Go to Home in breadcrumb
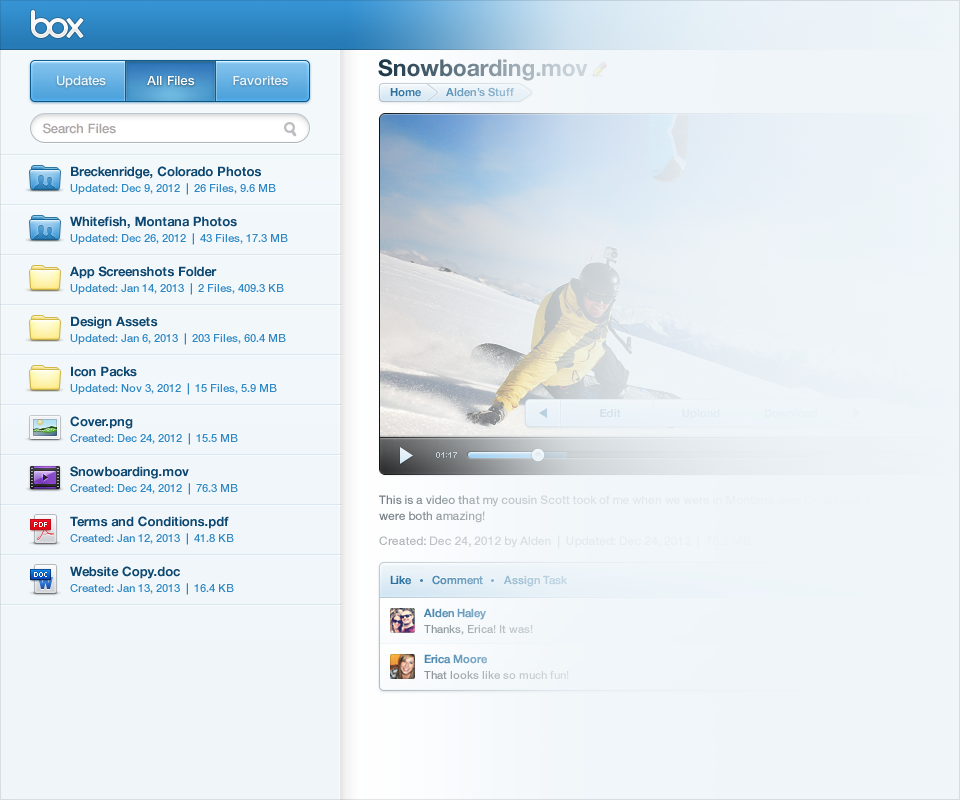The height and width of the screenshot is (800, 960). pyautogui.click(x=405, y=93)
